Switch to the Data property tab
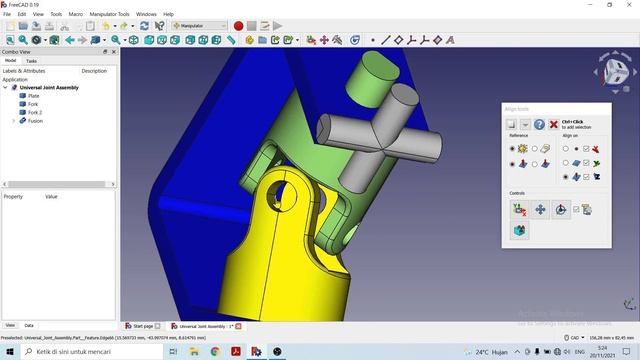 (x=29, y=325)
